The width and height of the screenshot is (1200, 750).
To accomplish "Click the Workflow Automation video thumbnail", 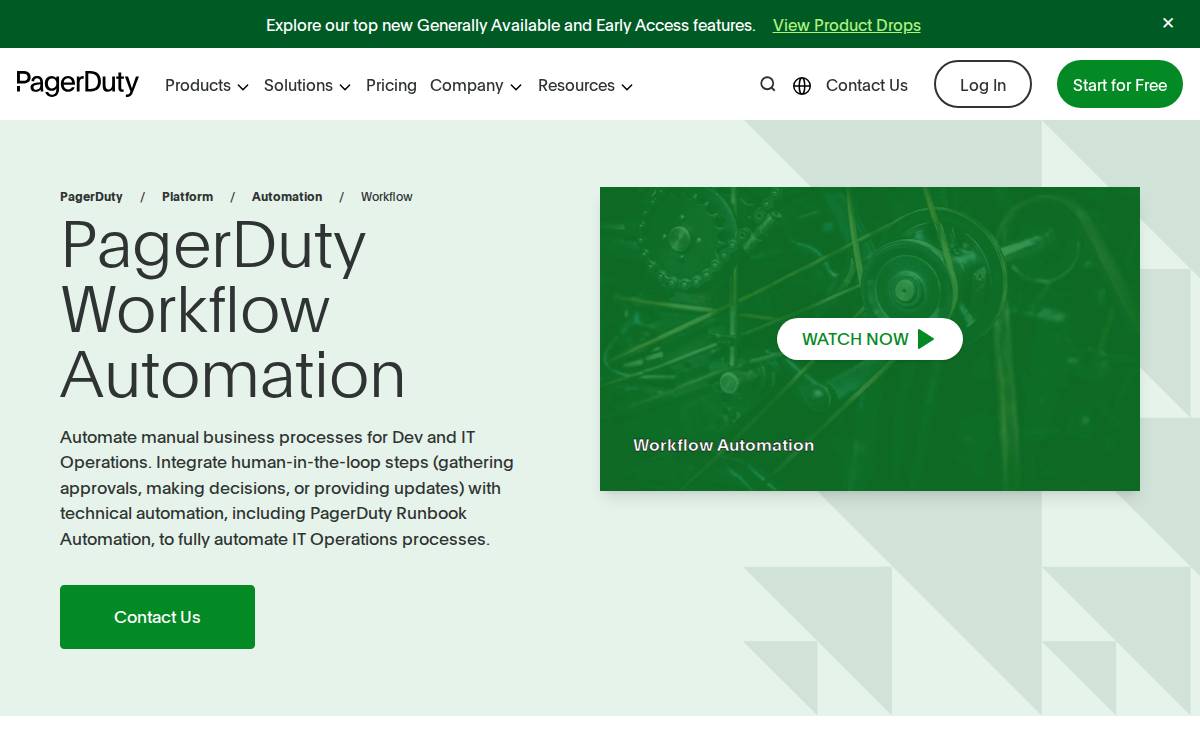I will [870, 339].
